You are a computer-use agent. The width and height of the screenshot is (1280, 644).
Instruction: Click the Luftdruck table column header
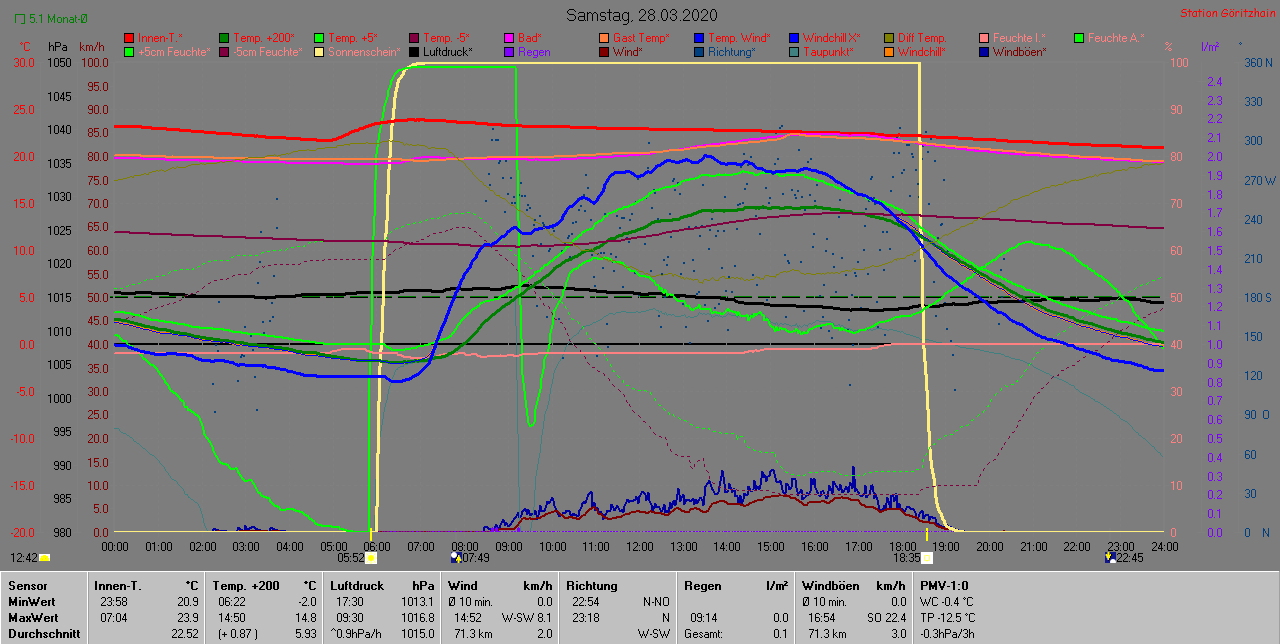[x=357, y=585]
